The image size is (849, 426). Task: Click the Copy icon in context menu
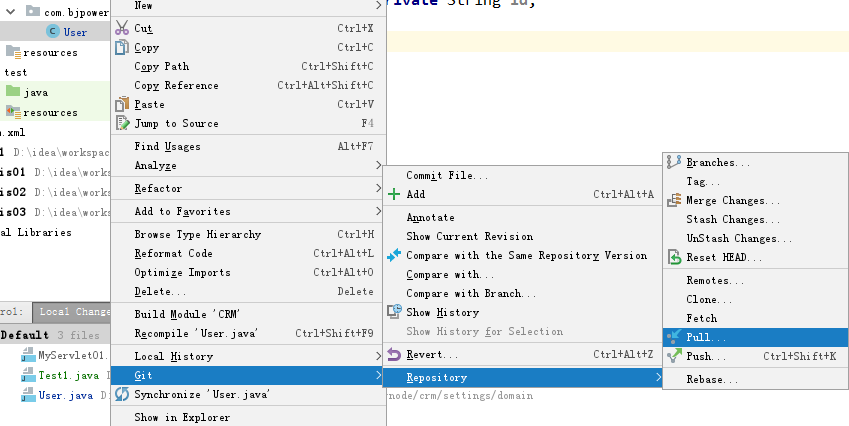pos(123,47)
